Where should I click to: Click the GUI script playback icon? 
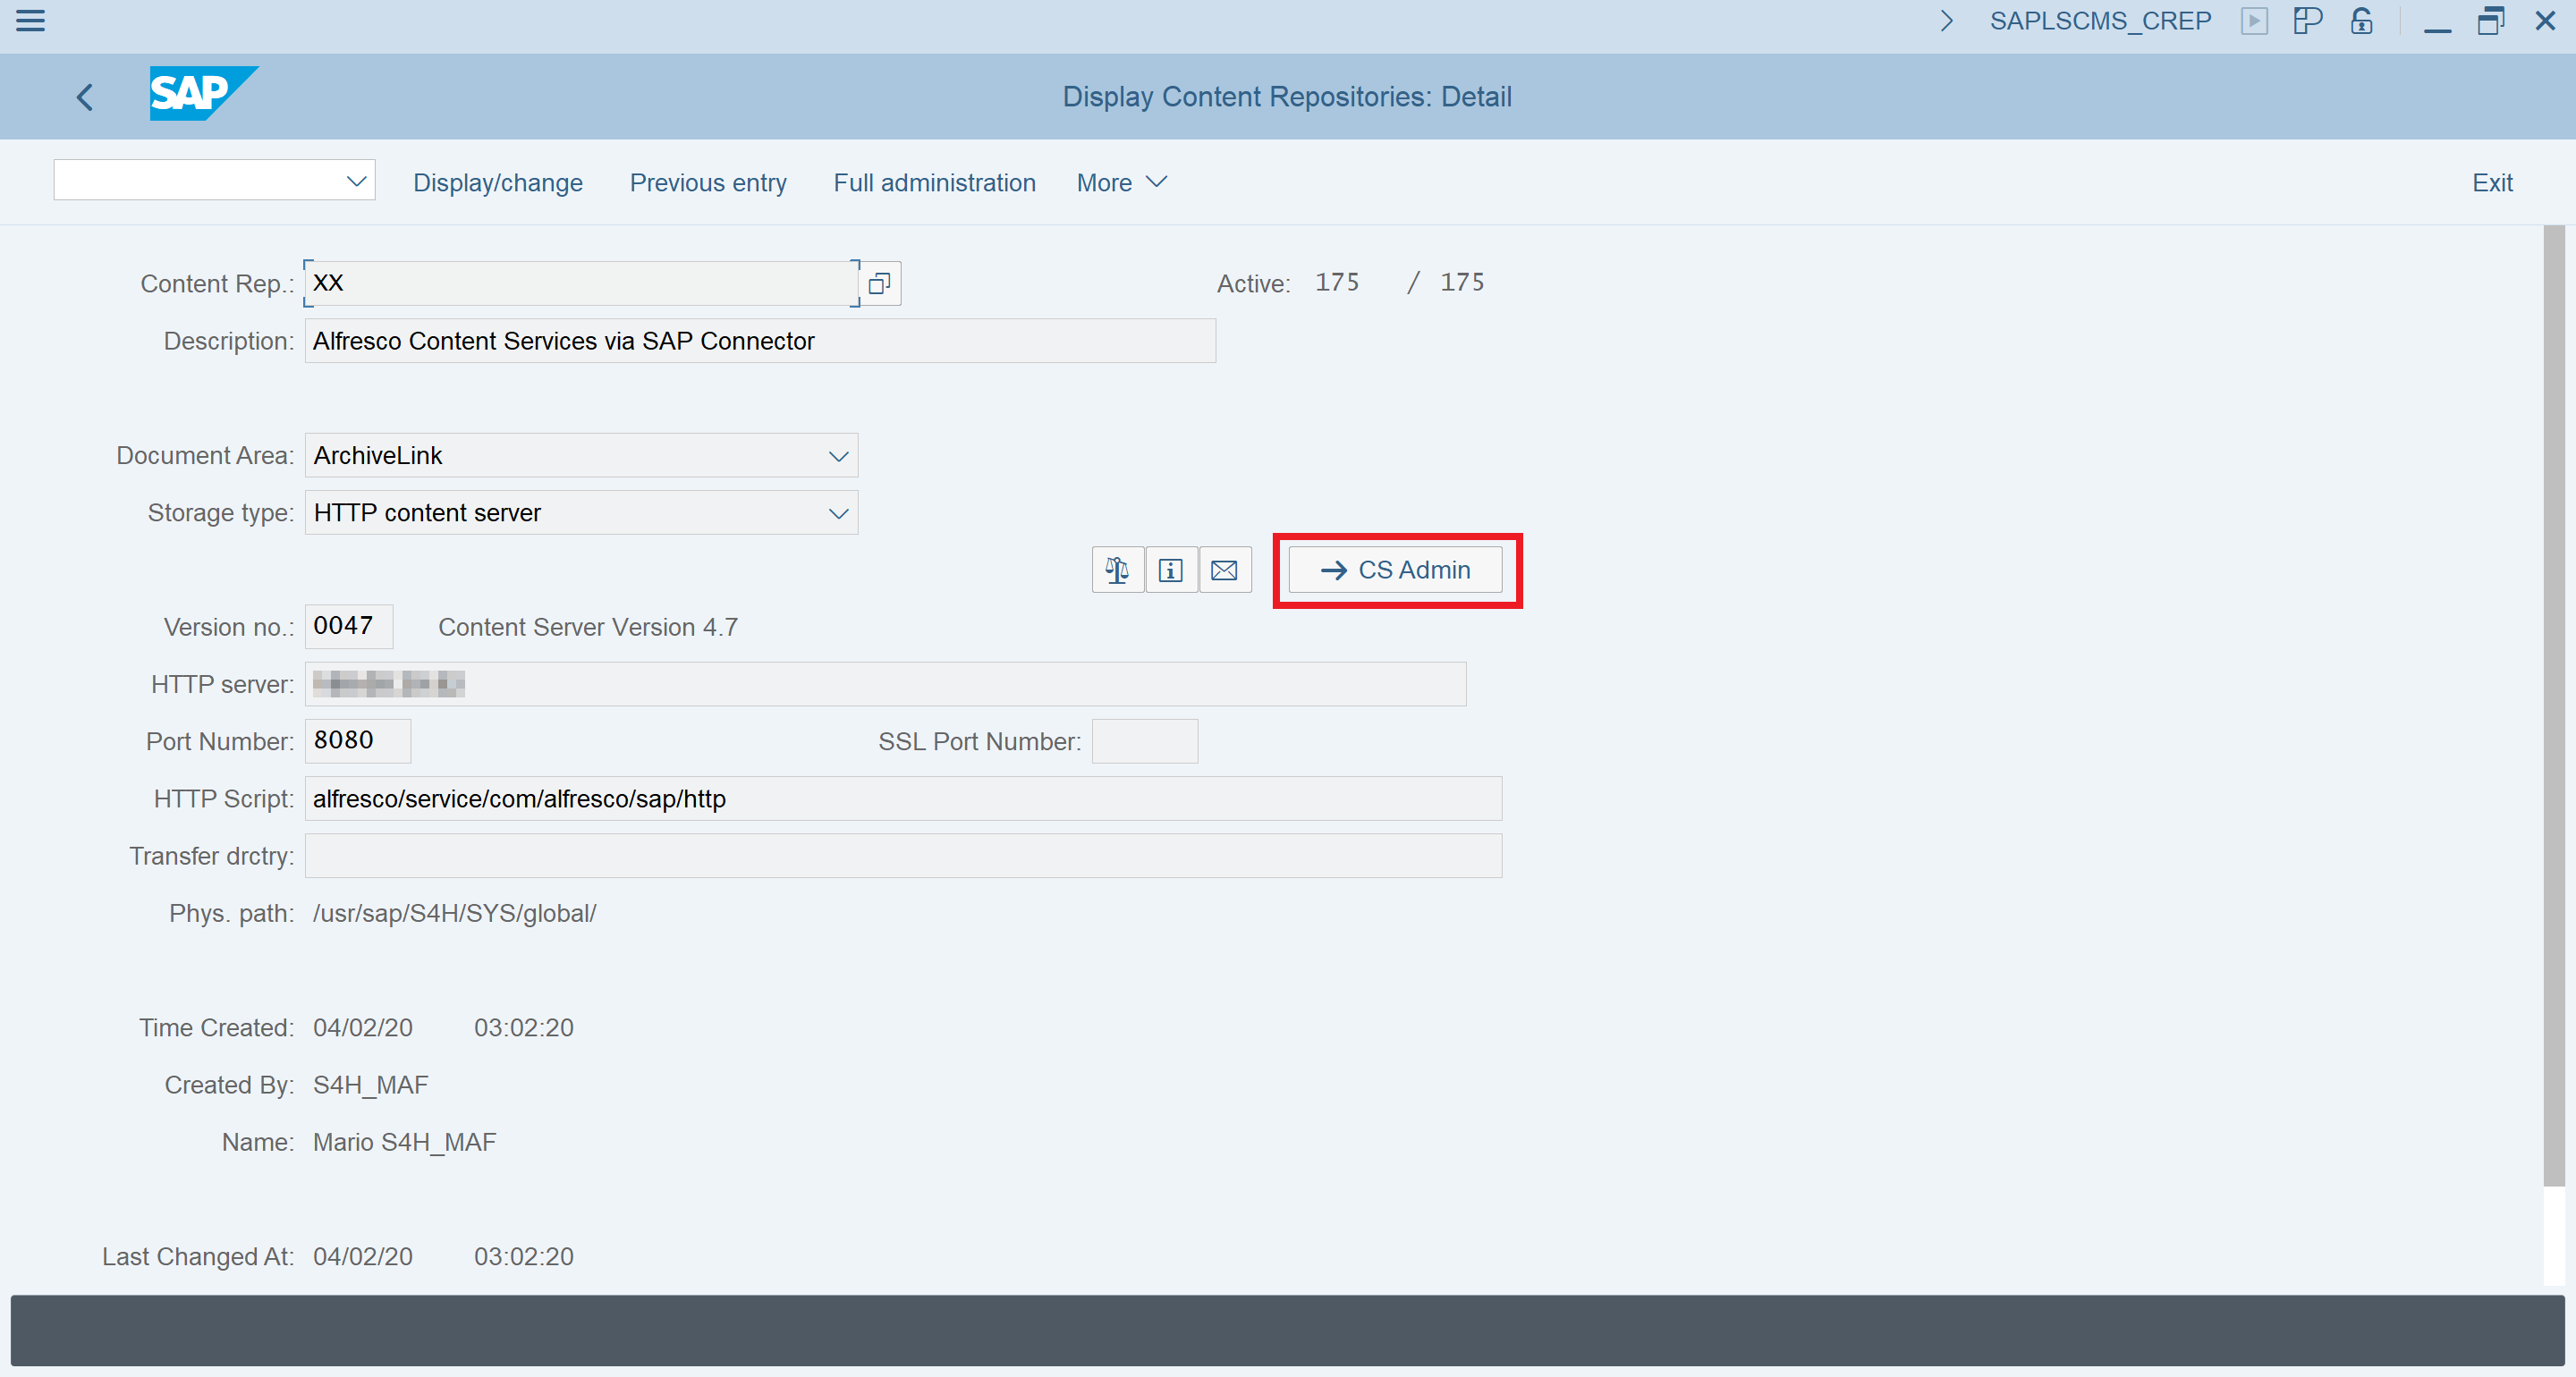point(2255,20)
